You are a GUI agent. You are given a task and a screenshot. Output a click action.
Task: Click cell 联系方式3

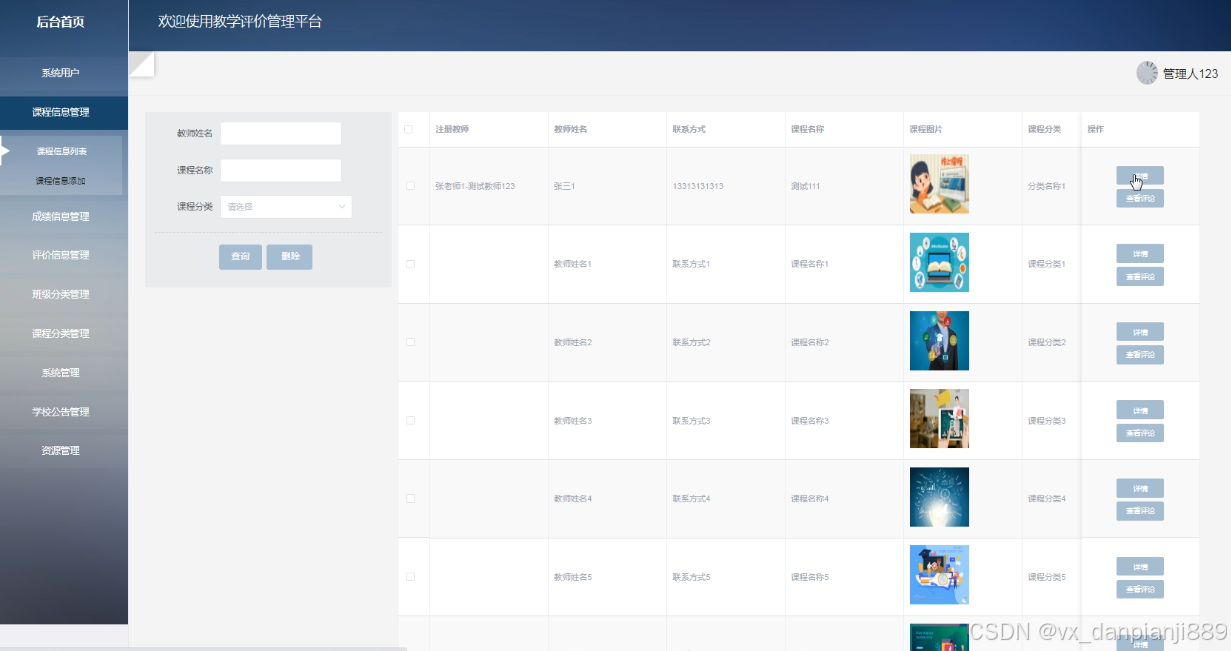(x=691, y=421)
